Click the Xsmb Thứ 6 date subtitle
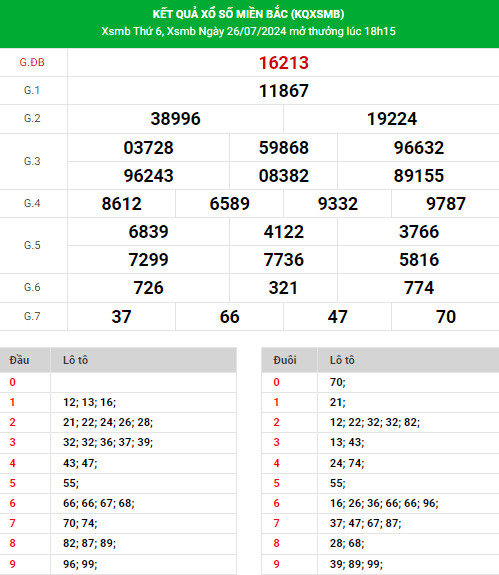 pos(249,31)
